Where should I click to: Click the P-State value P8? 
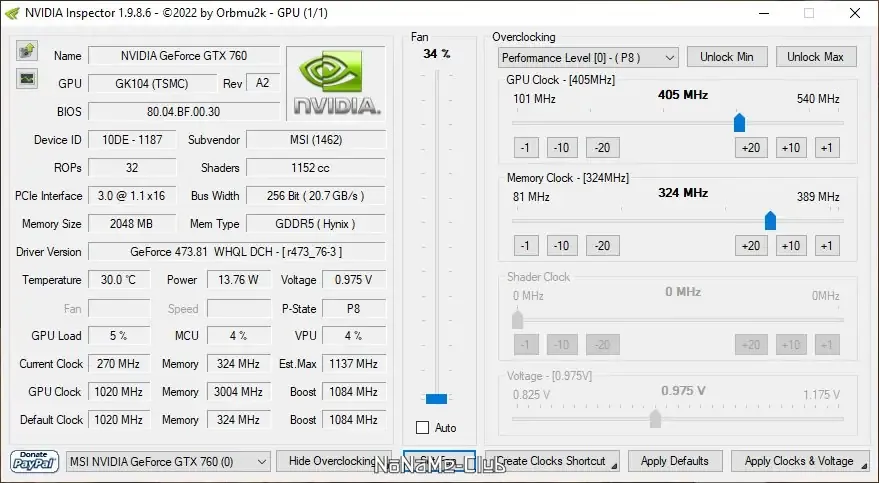click(354, 309)
